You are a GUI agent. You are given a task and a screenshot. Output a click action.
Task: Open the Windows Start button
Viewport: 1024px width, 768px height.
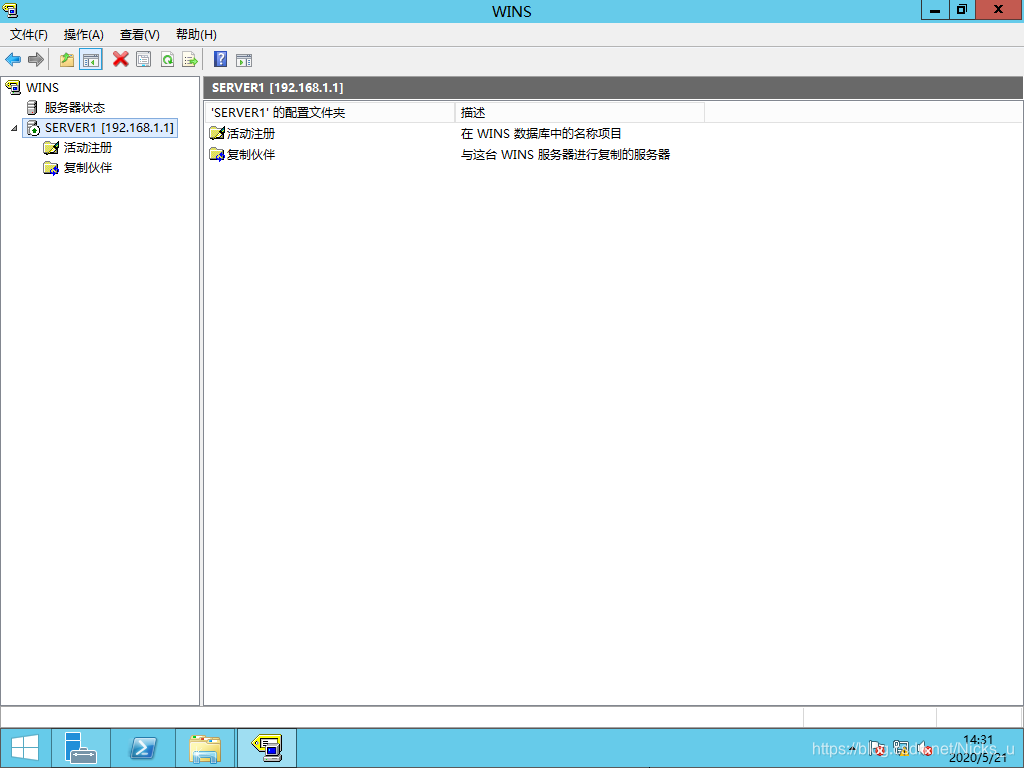click(x=25, y=748)
